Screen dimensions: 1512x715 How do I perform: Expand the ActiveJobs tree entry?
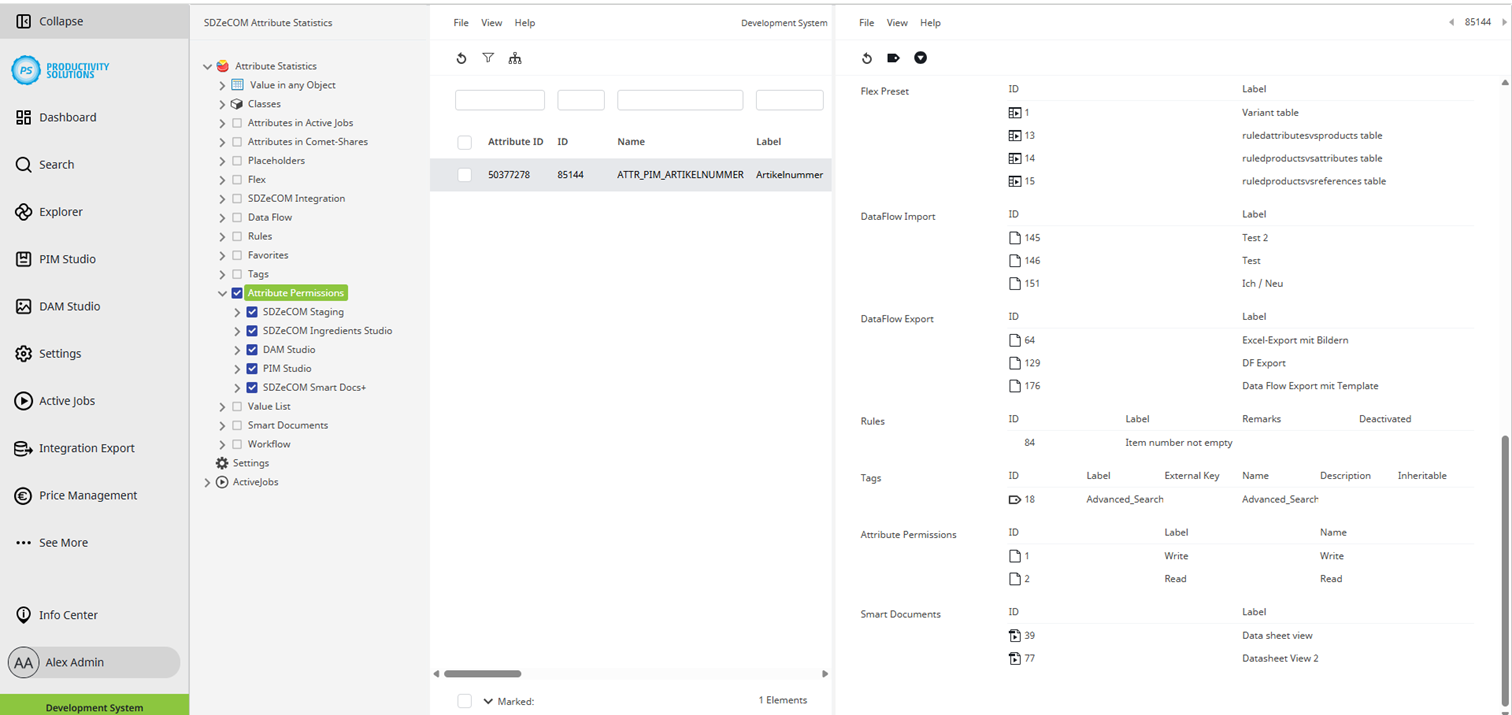(x=208, y=481)
